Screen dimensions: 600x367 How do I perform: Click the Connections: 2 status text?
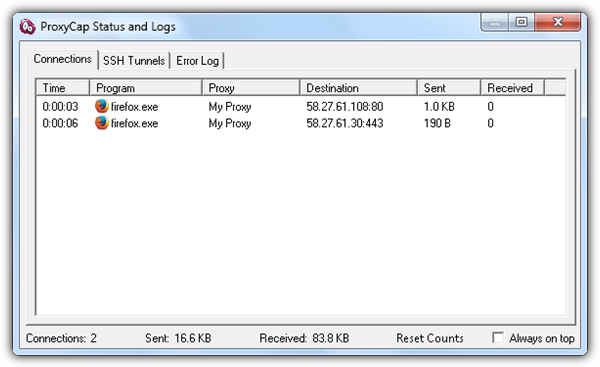pos(61,338)
